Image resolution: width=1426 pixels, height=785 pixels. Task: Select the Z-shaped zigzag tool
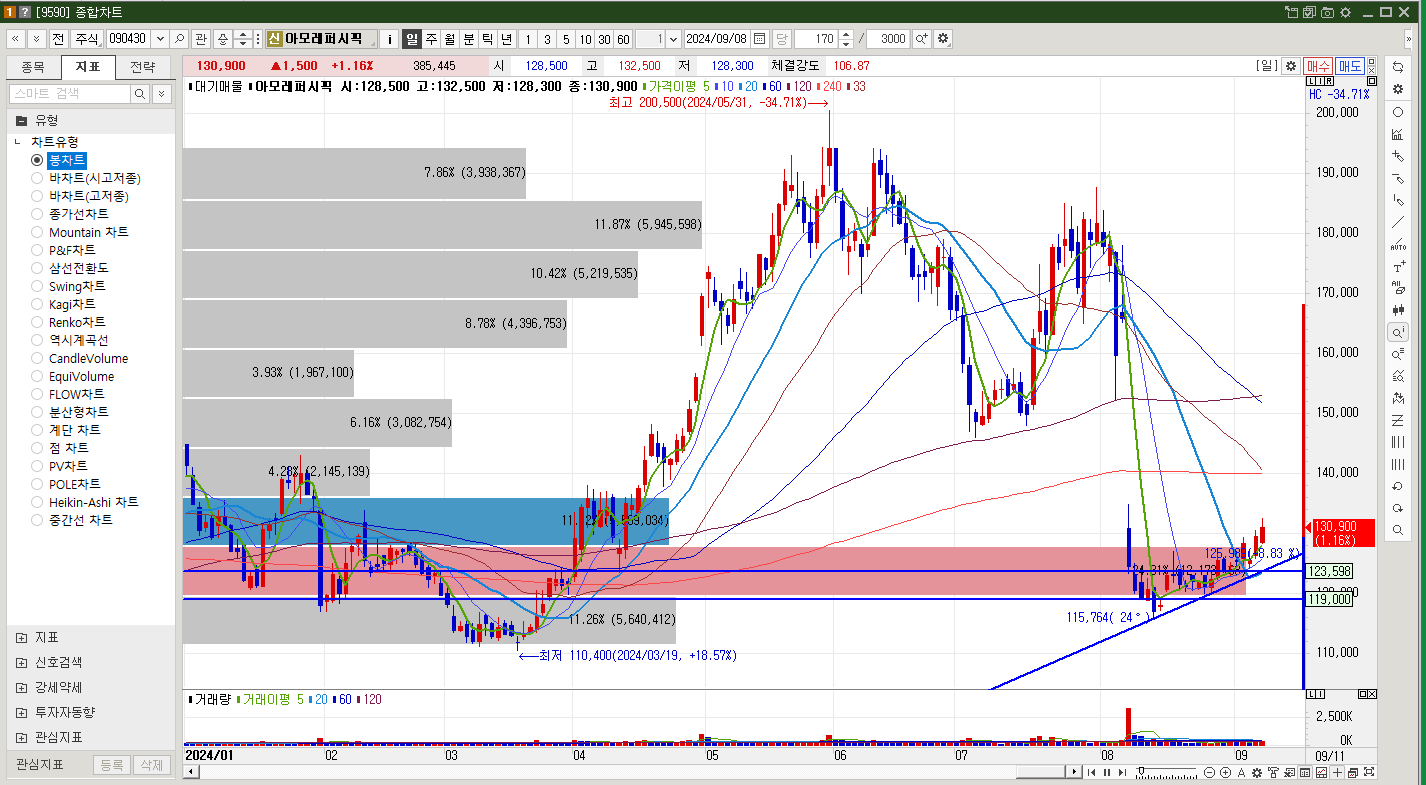pyautogui.click(x=1398, y=420)
